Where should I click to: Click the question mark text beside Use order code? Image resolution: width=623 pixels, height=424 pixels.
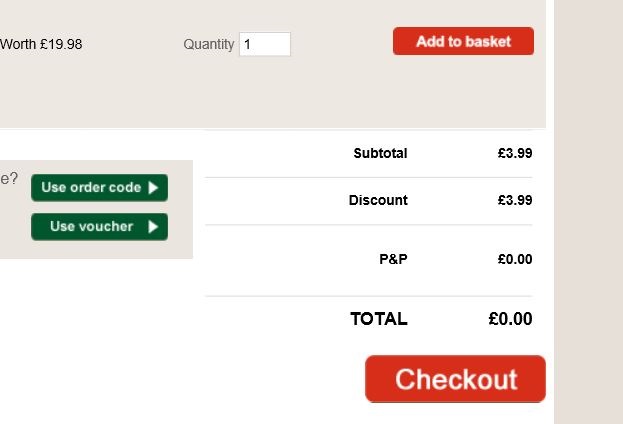9,179
